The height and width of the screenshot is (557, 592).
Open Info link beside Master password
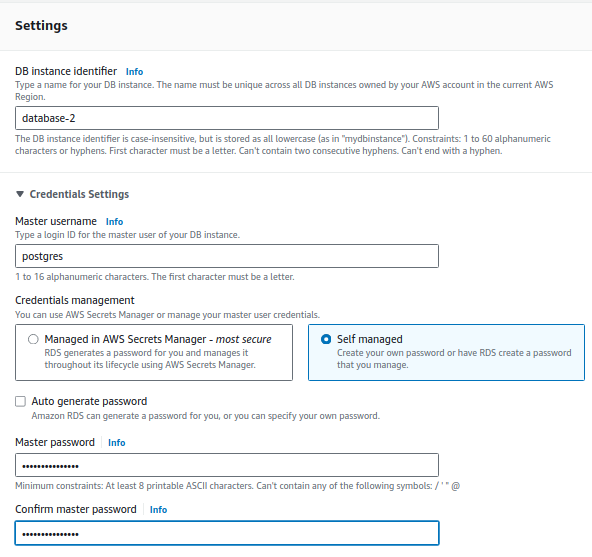(x=117, y=443)
